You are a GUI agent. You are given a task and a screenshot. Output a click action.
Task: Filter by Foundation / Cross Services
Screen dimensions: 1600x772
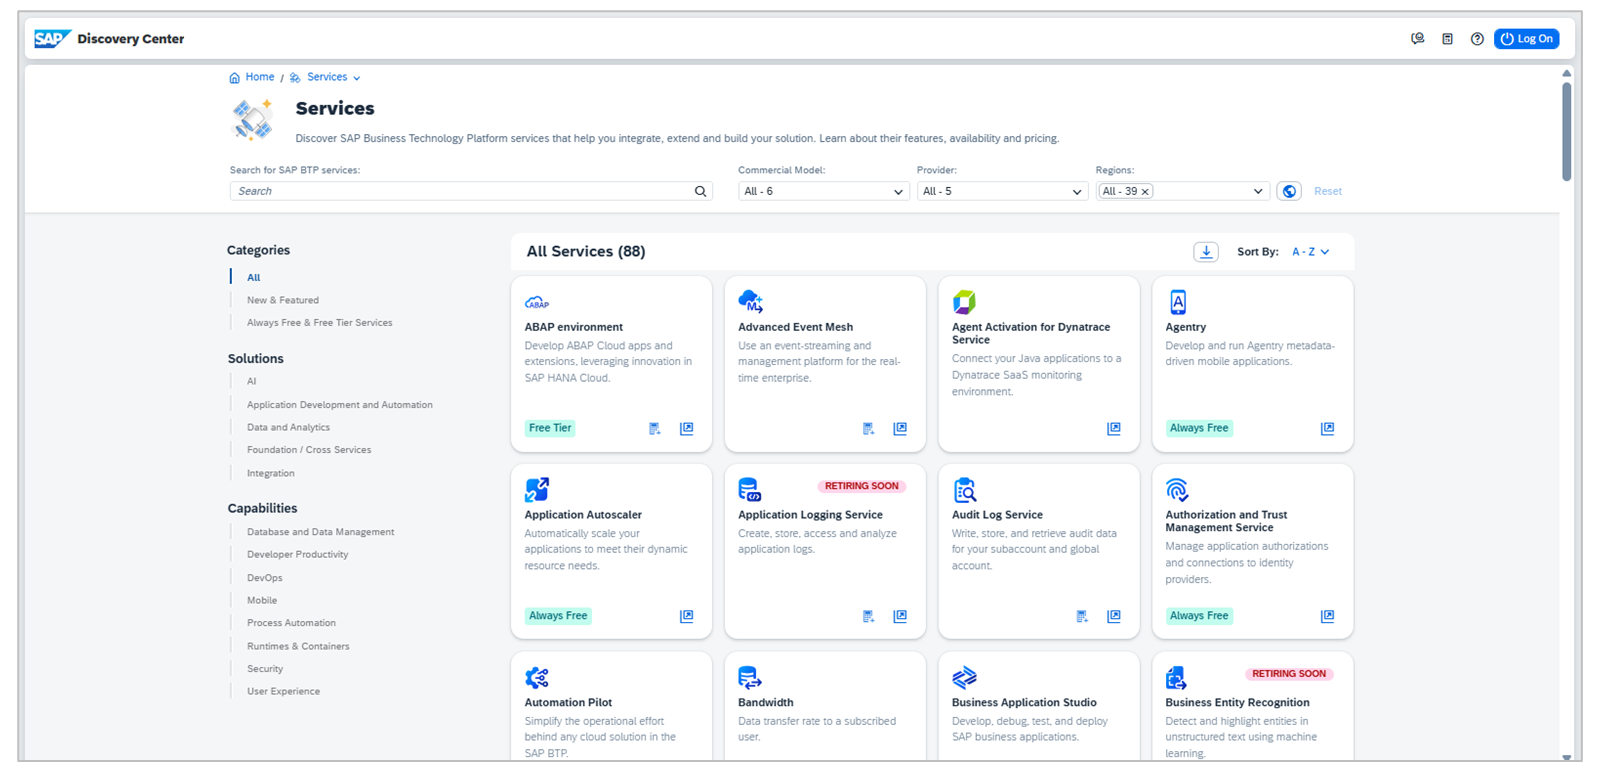coord(309,450)
